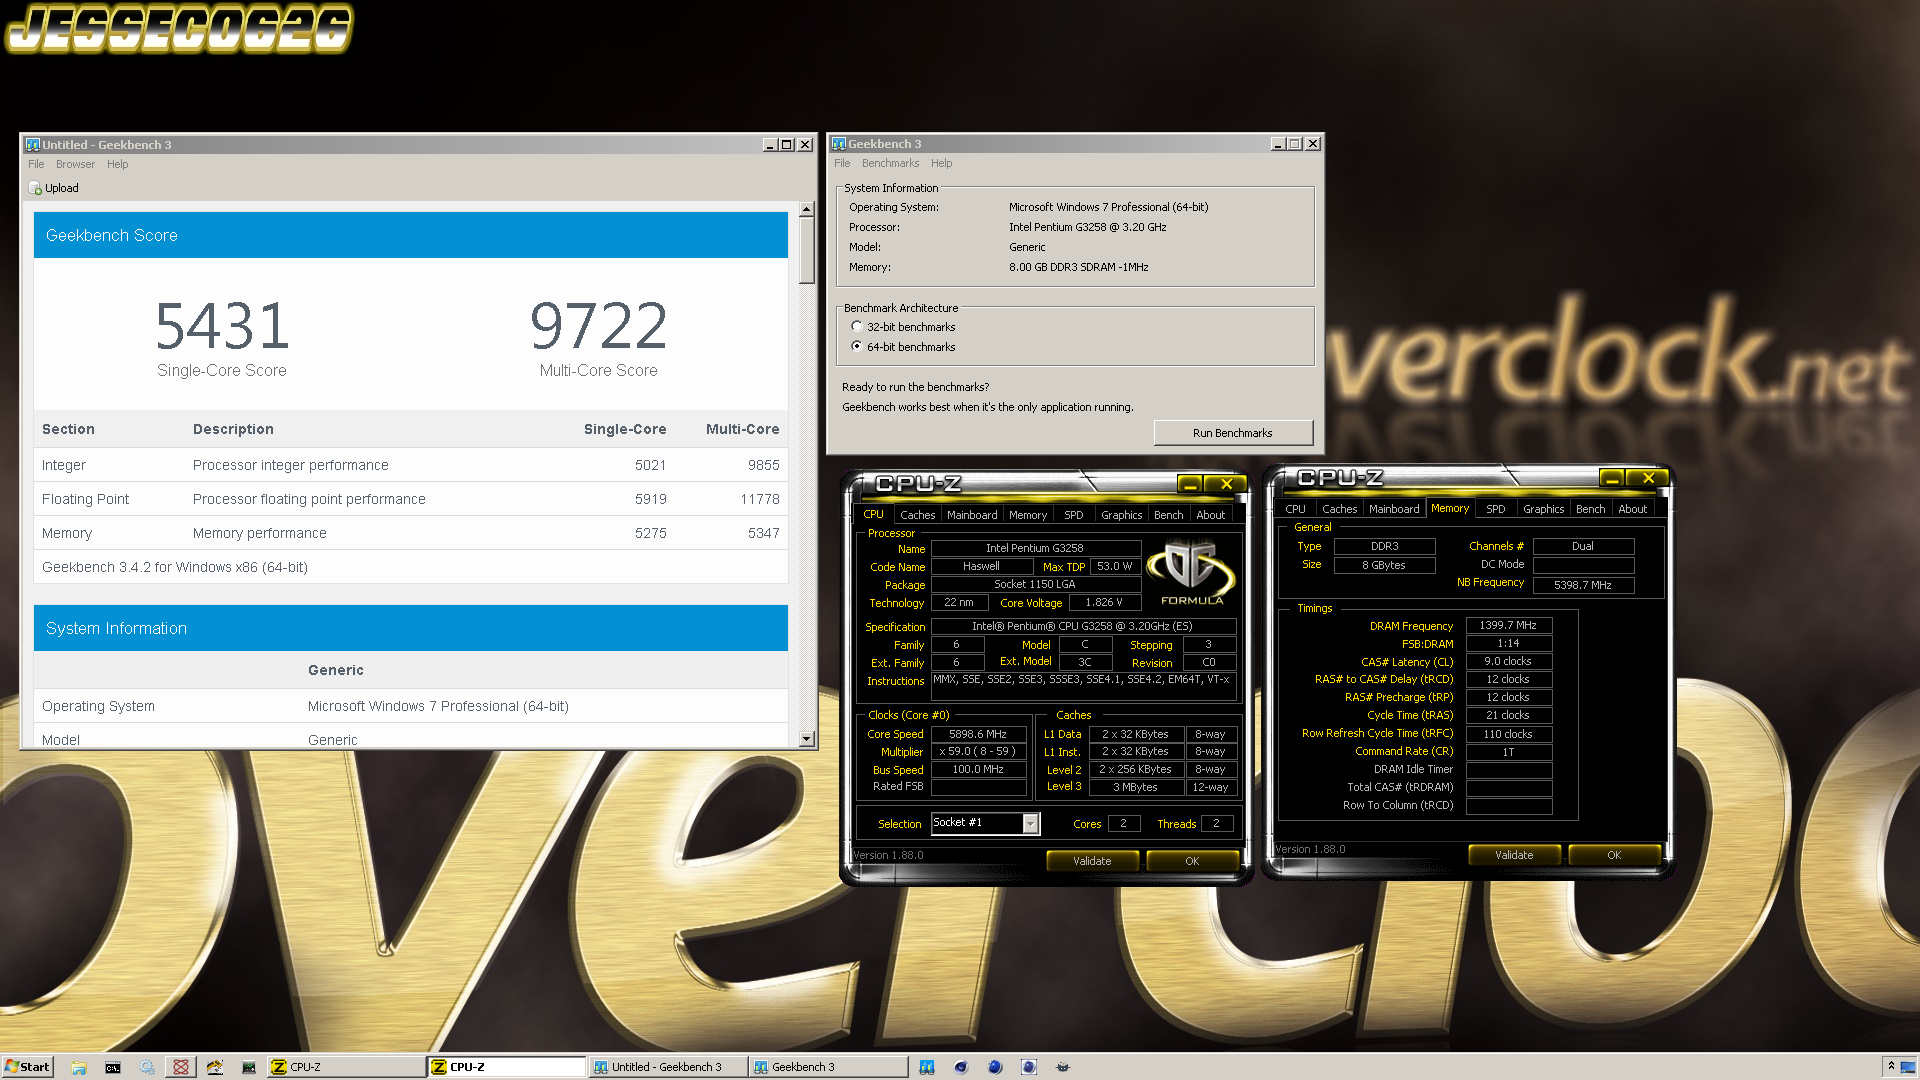Launch the command prompt icon in taskbar
Screen dimensions: 1920x1080
click(113, 1067)
